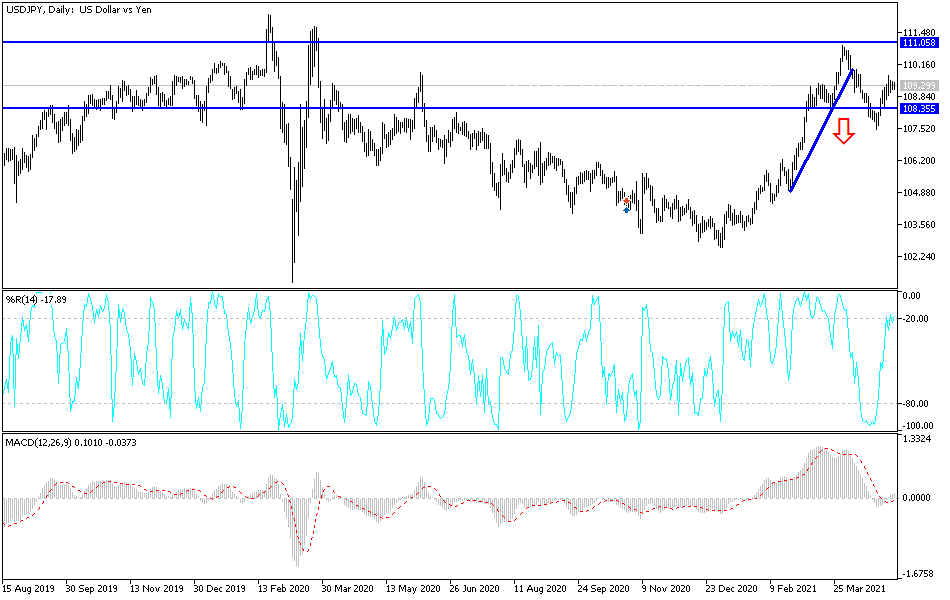The height and width of the screenshot is (600, 950).
Task: Select the upper blue horizontal resistance line
Action: pyautogui.click(x=450, y=41)
